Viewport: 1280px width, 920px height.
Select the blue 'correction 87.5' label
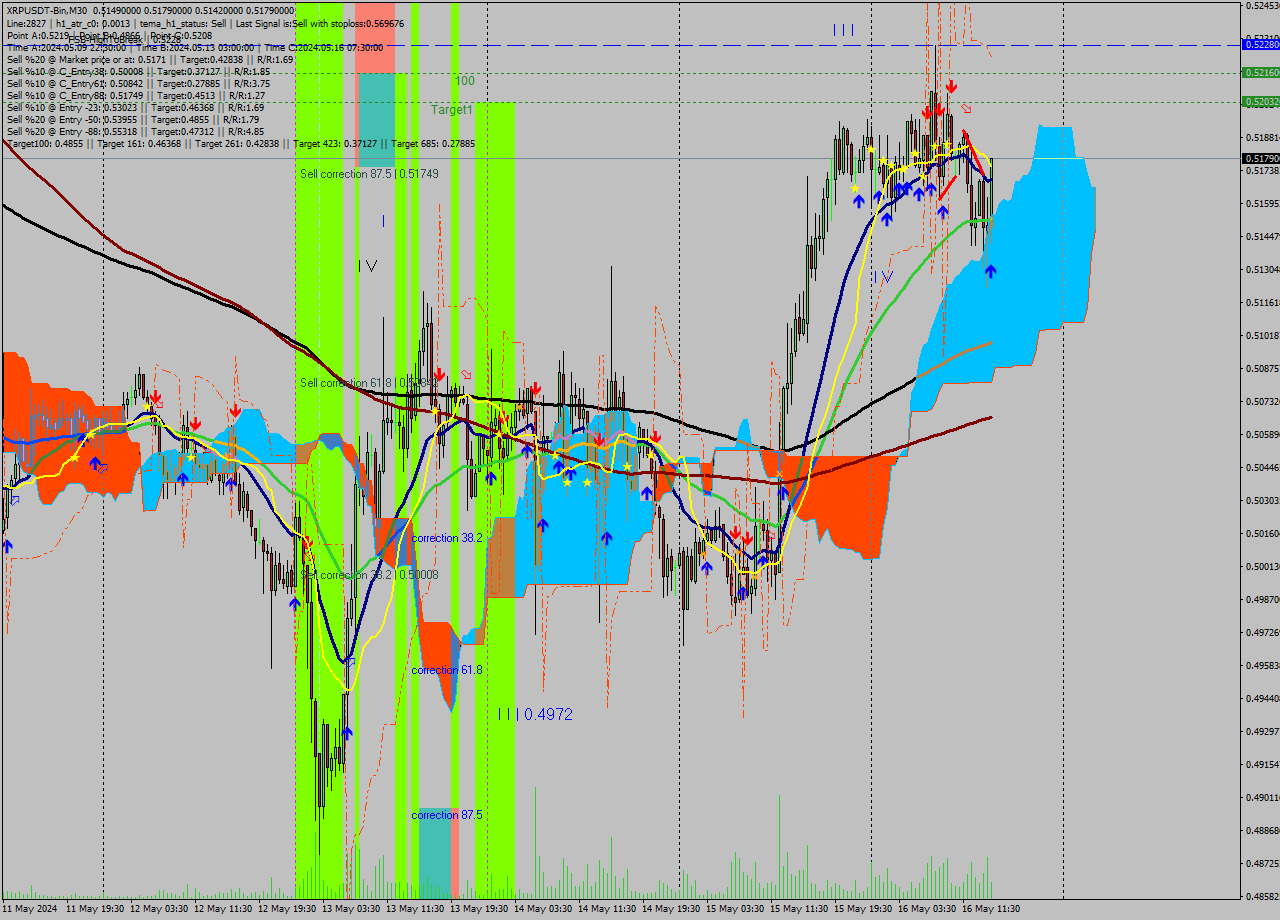click(x=447, y=815)
